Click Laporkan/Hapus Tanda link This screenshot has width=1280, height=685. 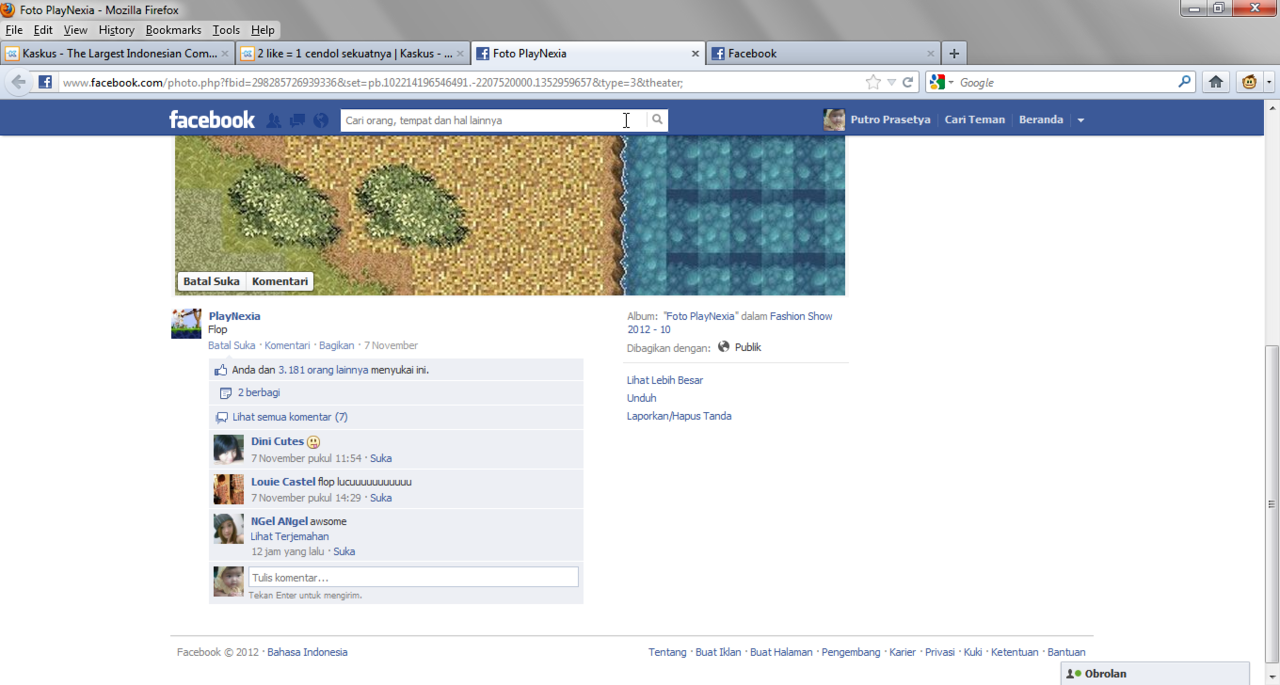[679, 416]
